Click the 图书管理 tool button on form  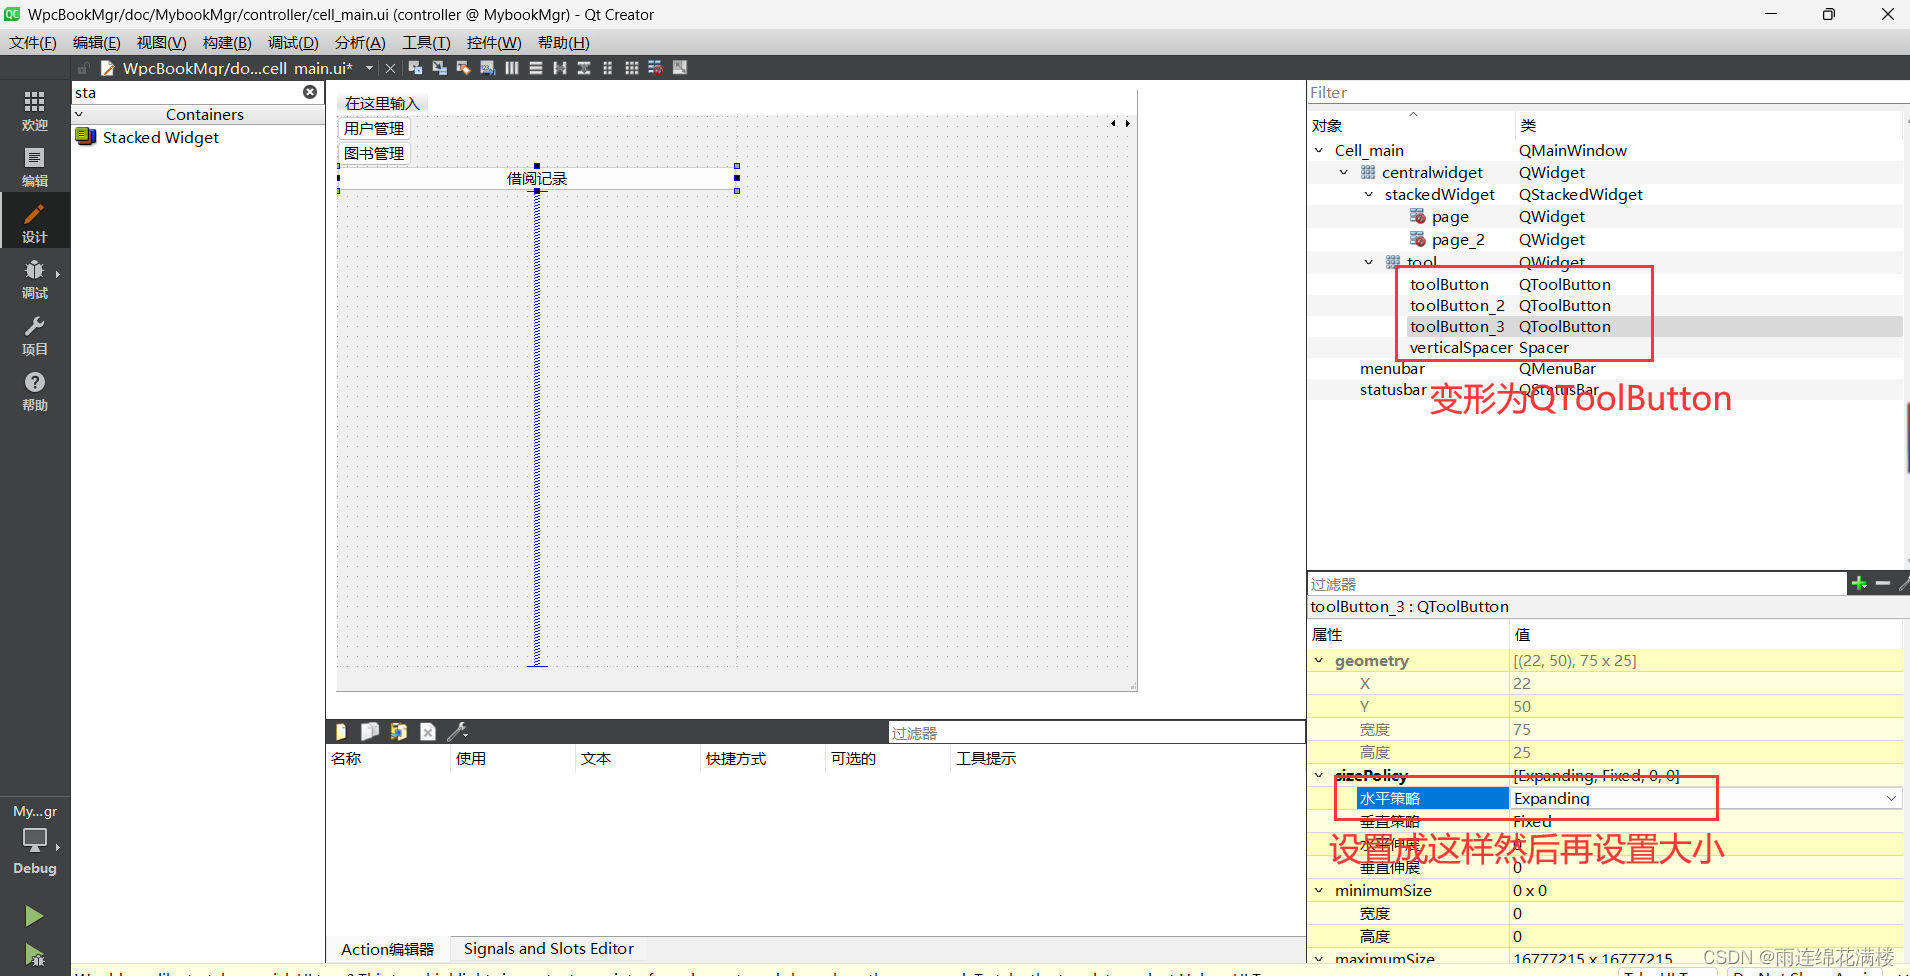tap(374, 153)
